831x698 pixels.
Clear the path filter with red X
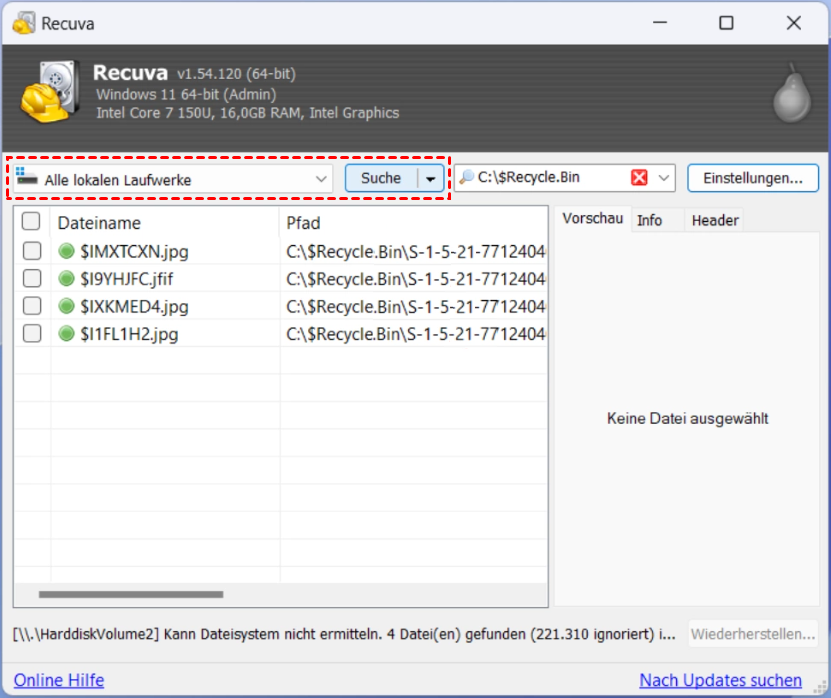coord(639,178)
